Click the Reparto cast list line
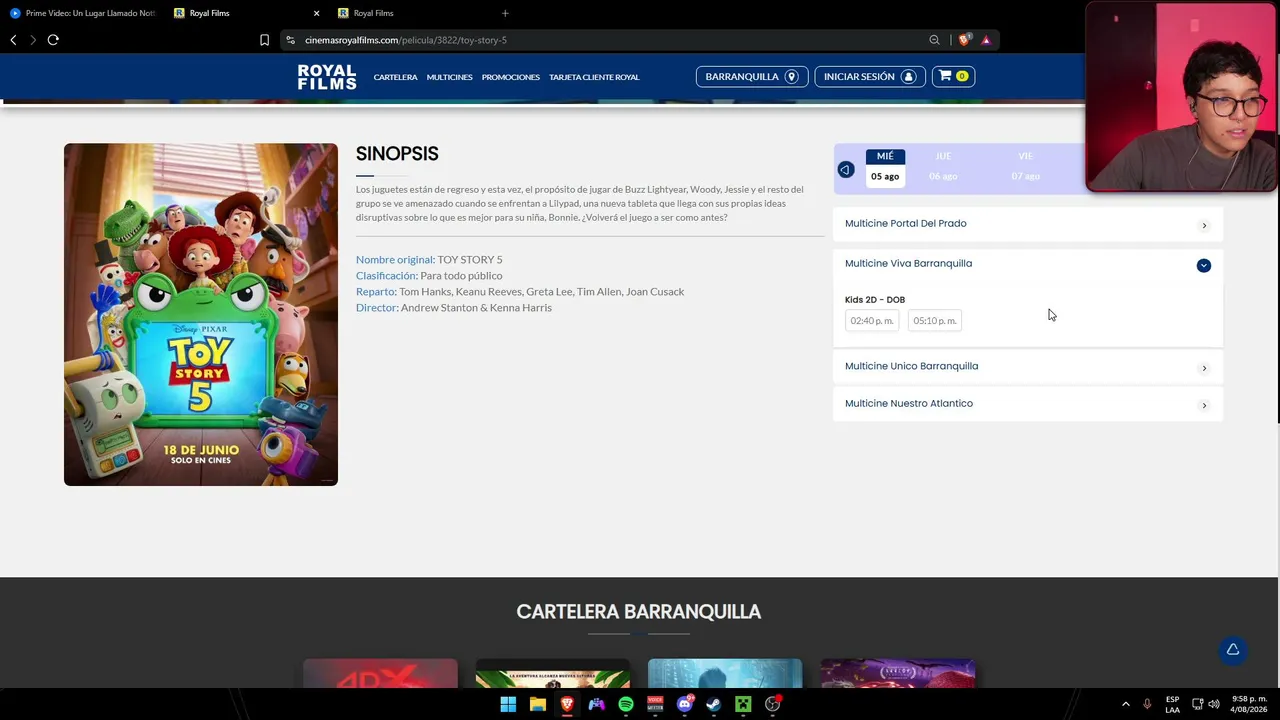Viewport: 1280px width, 720px height. click(x=520, y=291)
